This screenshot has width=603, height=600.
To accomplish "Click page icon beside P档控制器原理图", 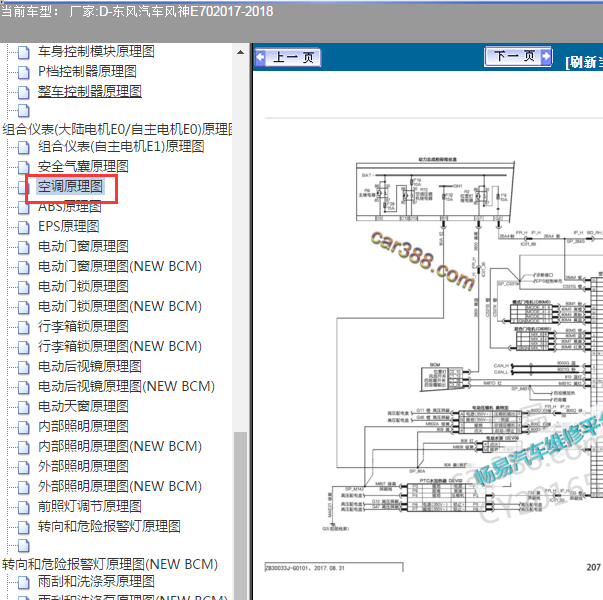I will pos(23,72).
